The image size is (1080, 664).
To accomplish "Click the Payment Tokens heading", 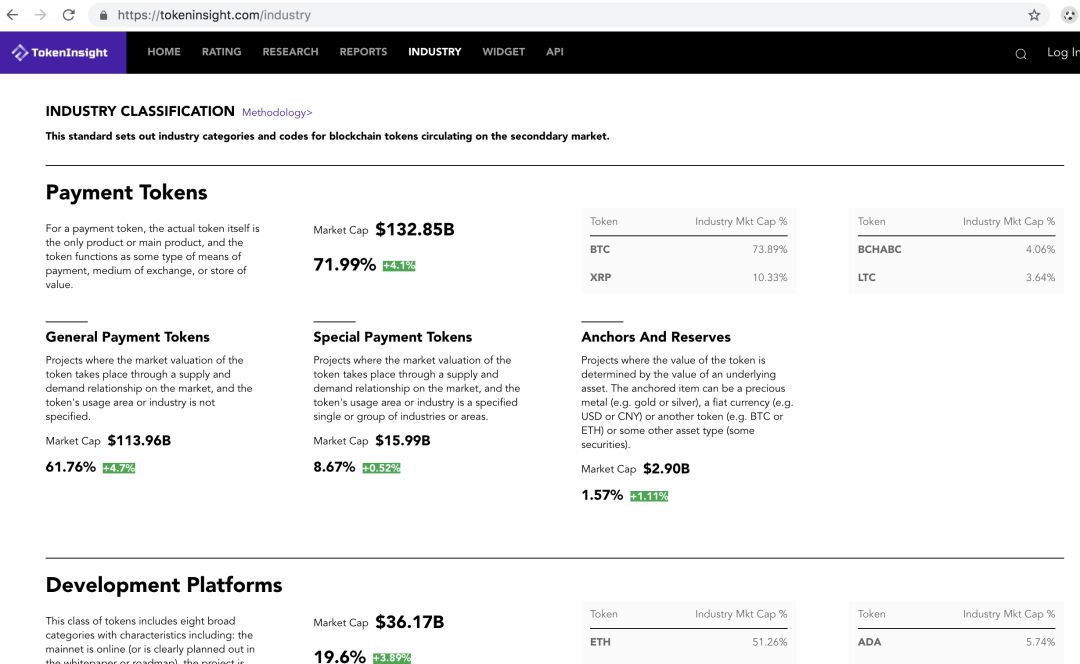I will [x=126, y=192].
